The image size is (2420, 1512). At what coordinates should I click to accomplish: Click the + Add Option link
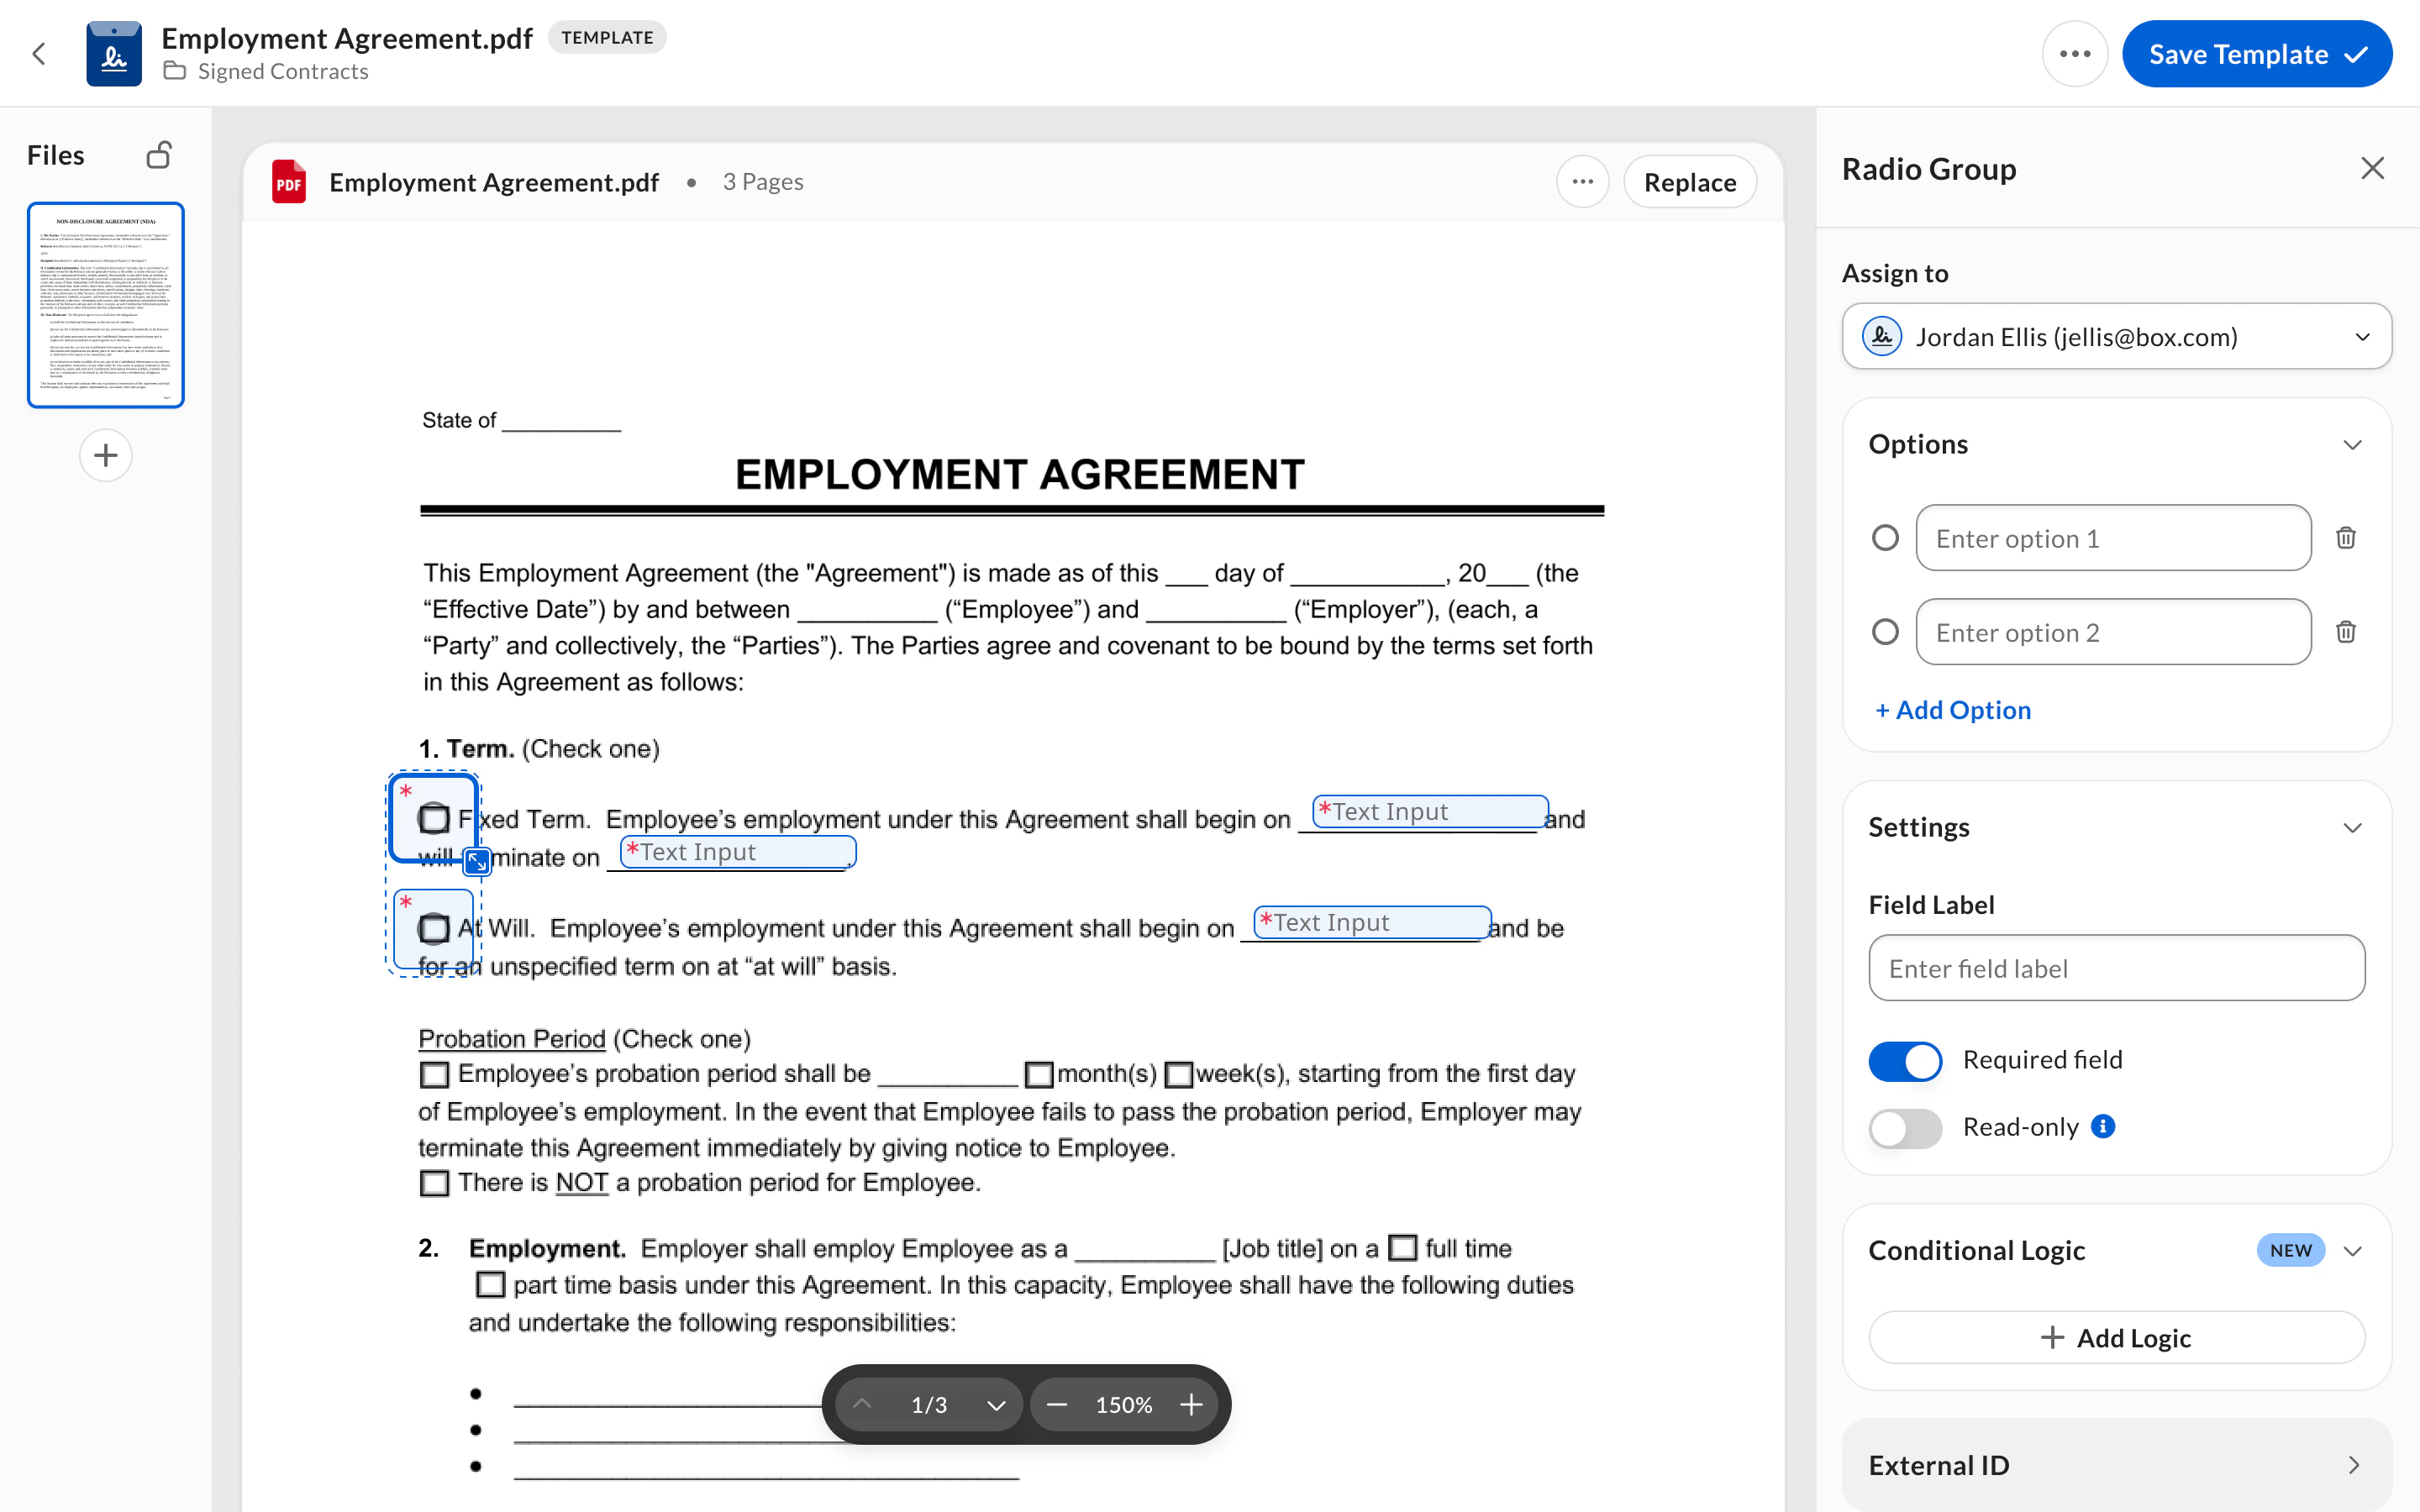point(1953,710)
